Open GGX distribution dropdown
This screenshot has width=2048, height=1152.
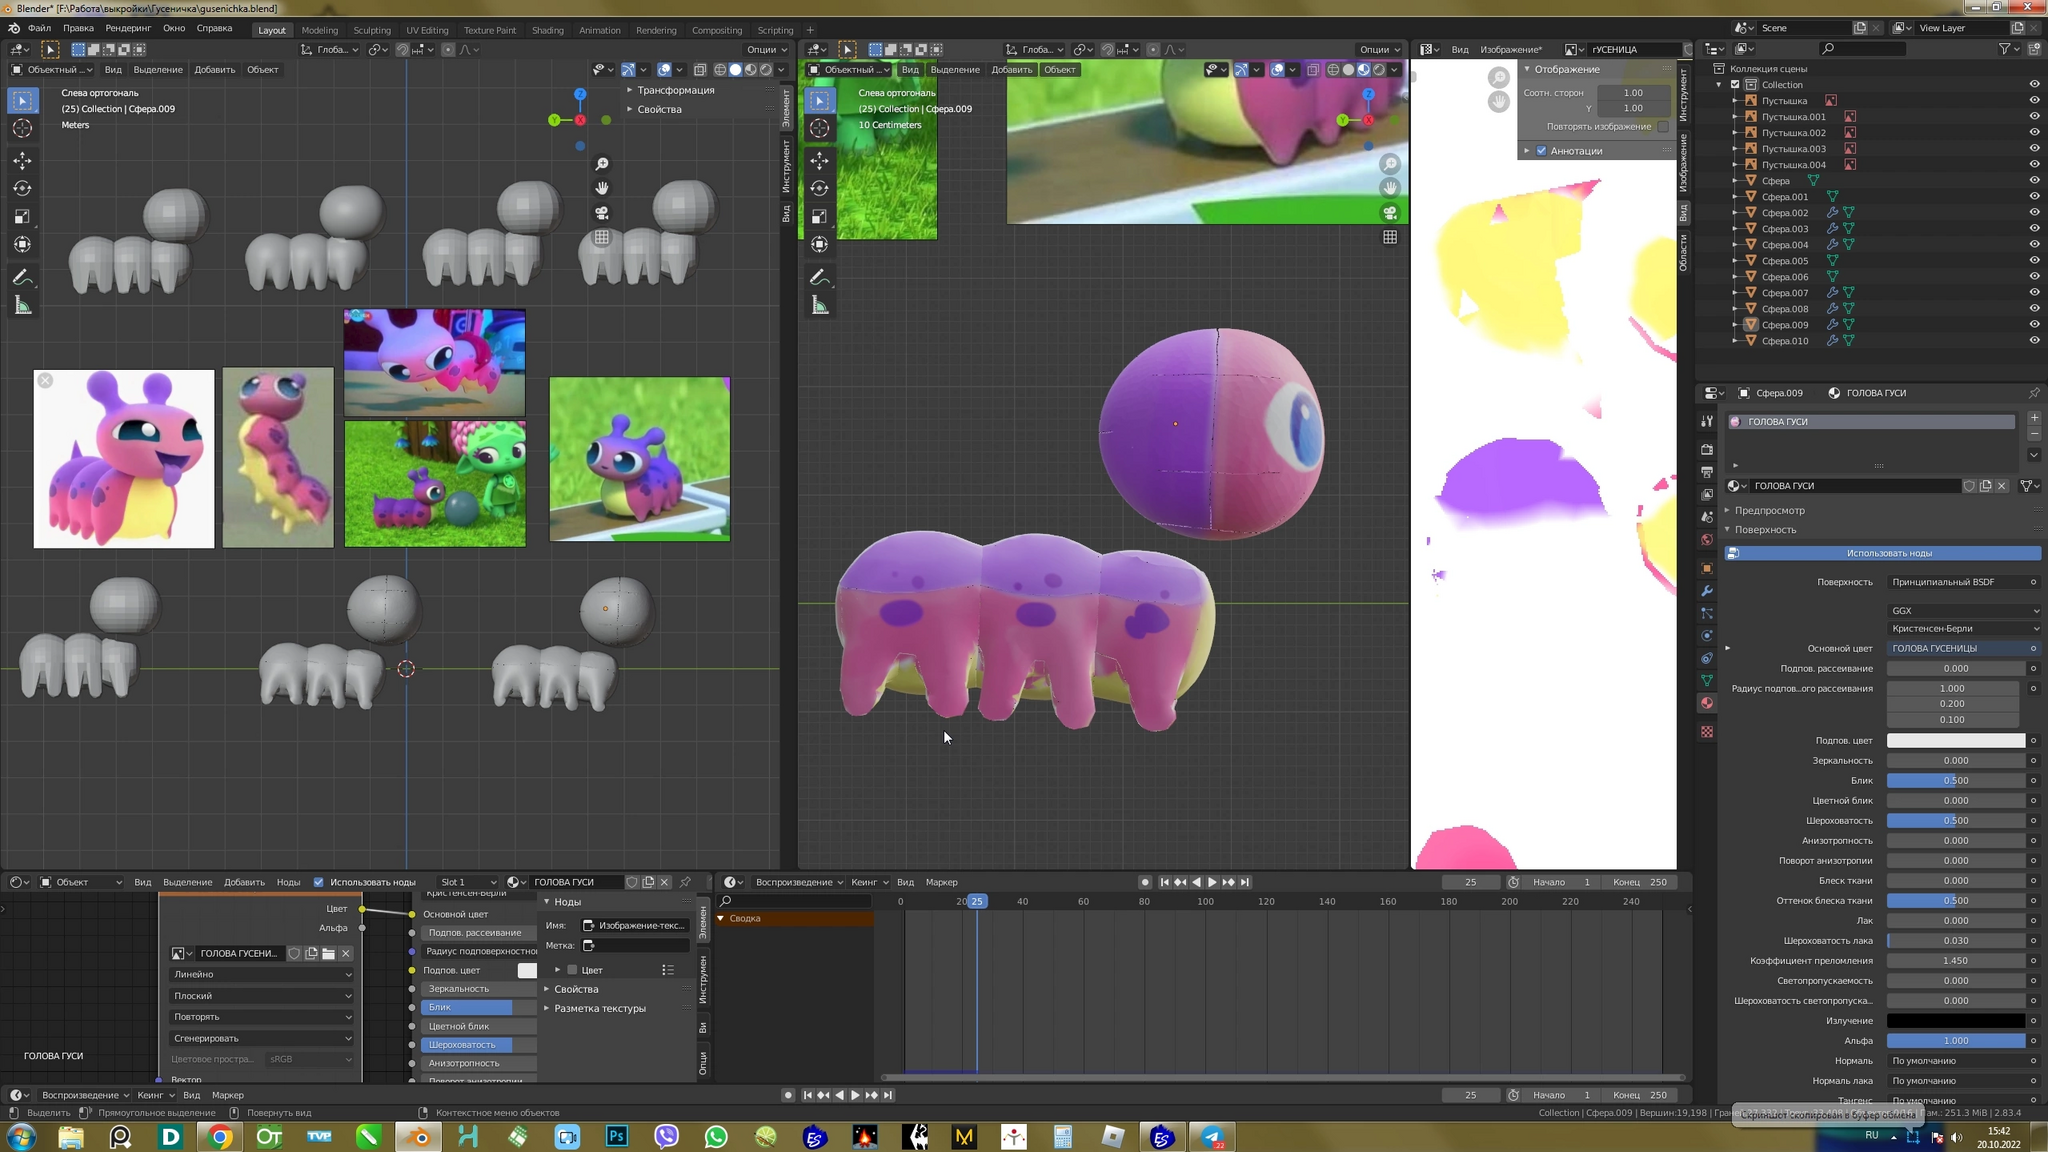pos(1964,611)
